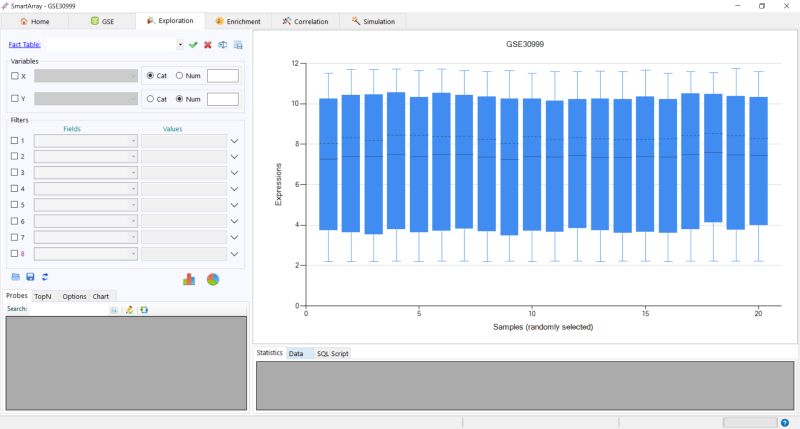This screenshot has width=800, height=429.
Task: Expand filter 6 values chevron
Action: (234, 221)
